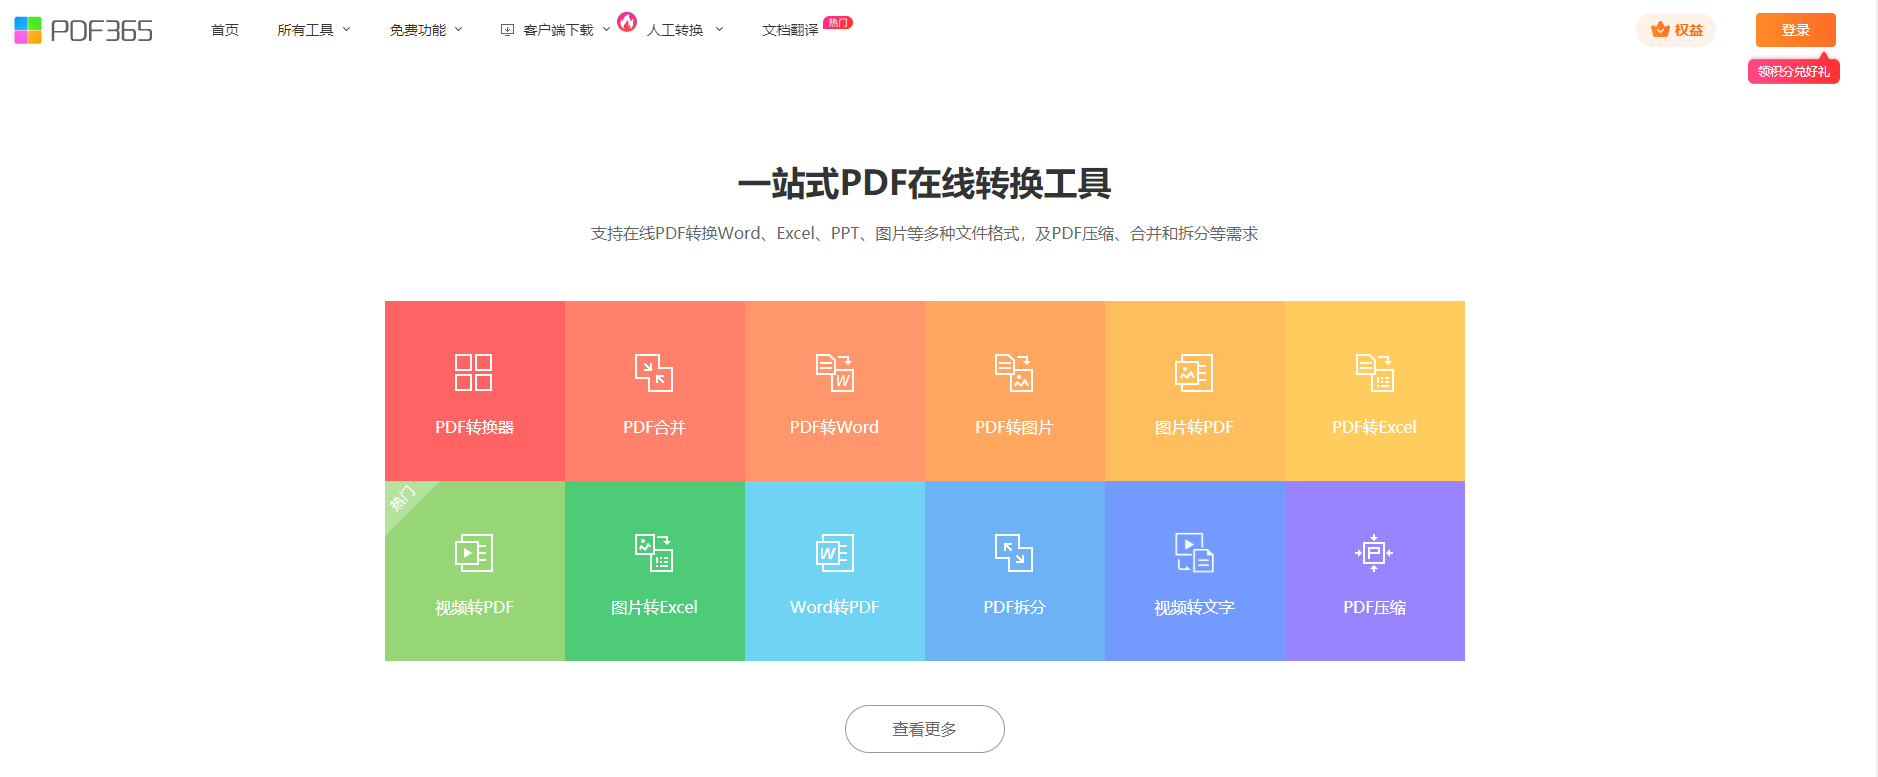
Task: Select the PDF压缩 label
Action: (x=1374, y=607)
